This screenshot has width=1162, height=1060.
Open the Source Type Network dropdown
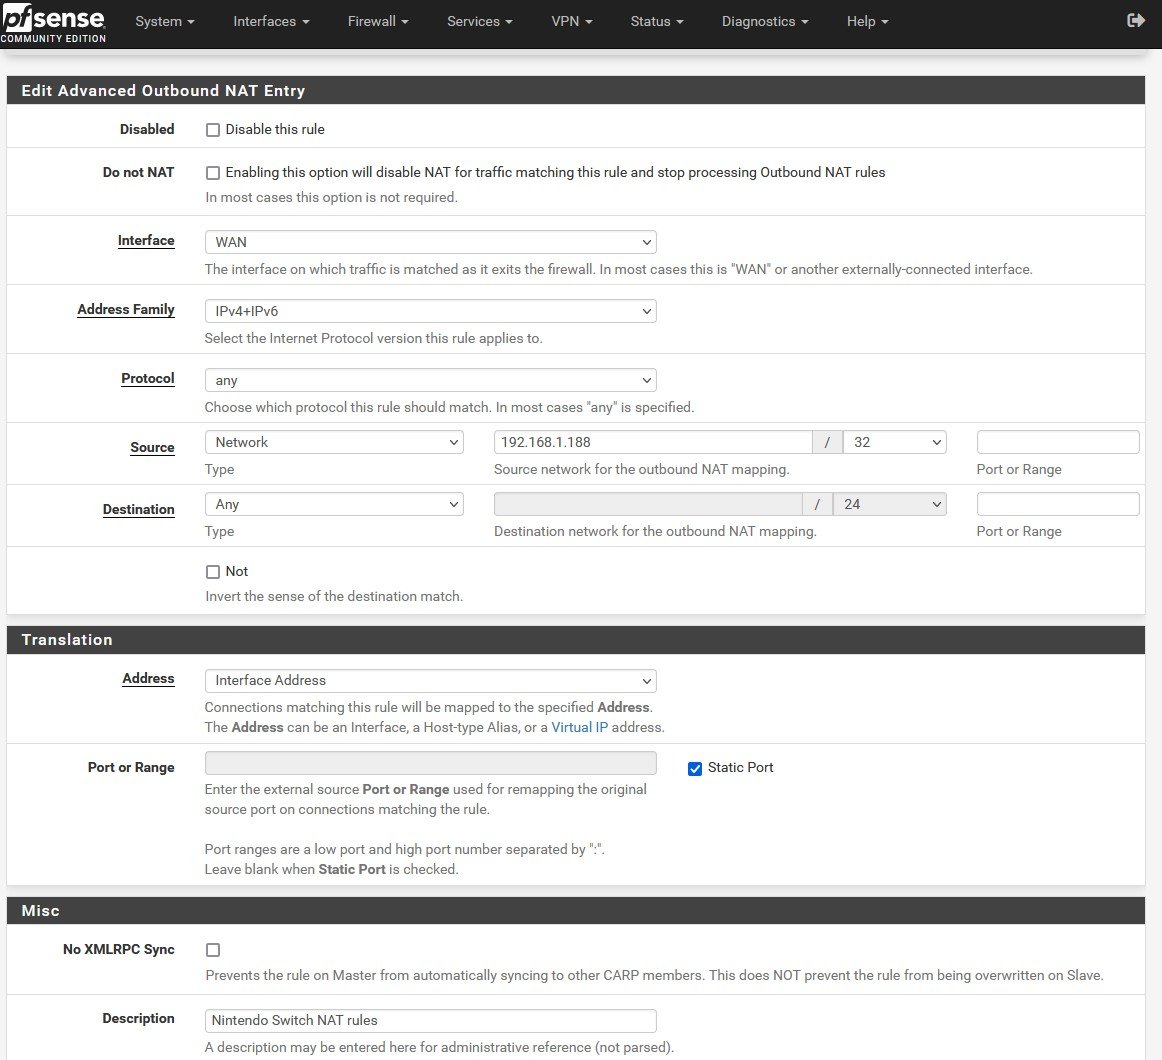coord(334,442)
